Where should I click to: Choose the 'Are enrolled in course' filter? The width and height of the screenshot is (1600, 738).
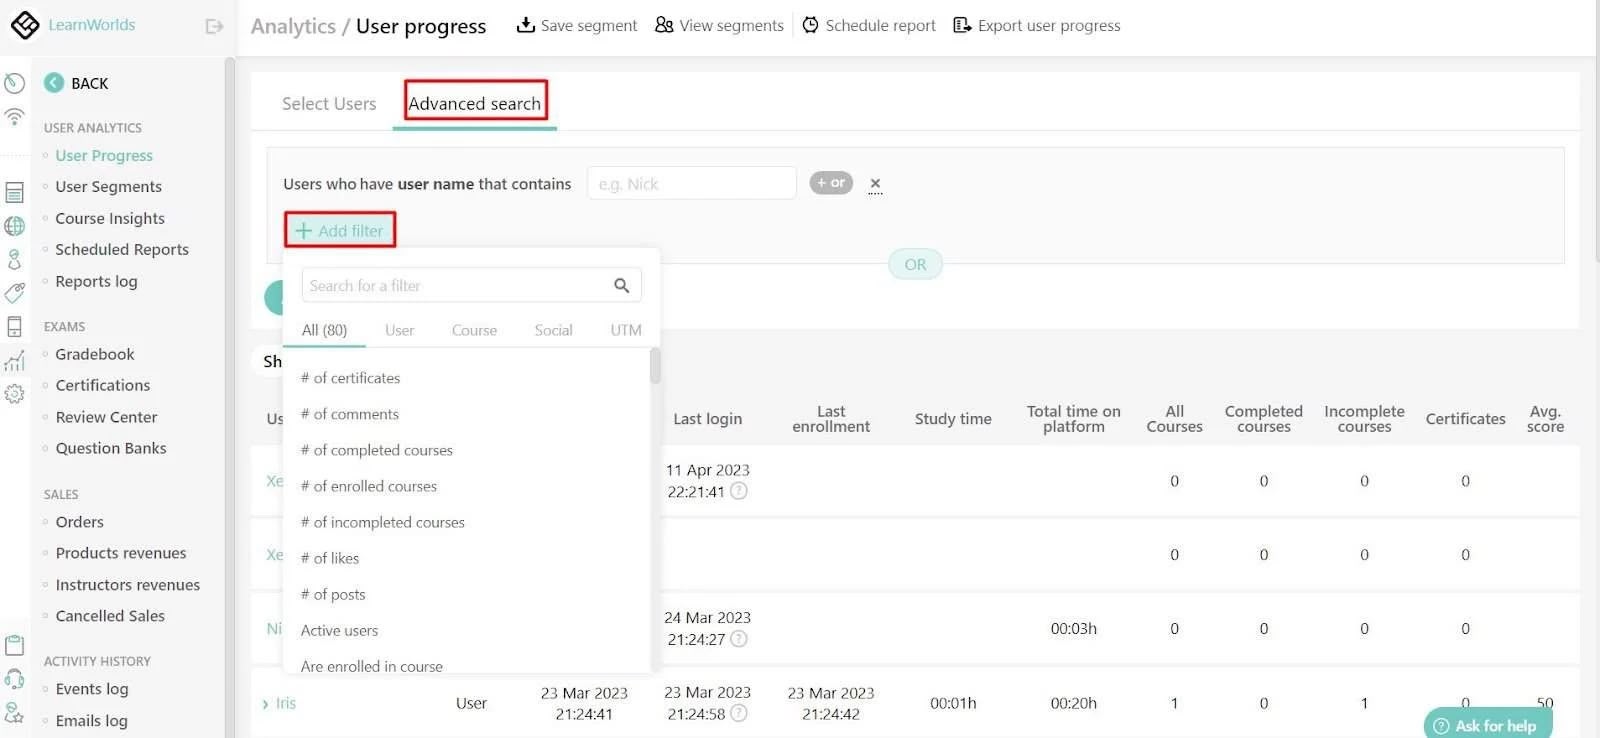point(372,666)
